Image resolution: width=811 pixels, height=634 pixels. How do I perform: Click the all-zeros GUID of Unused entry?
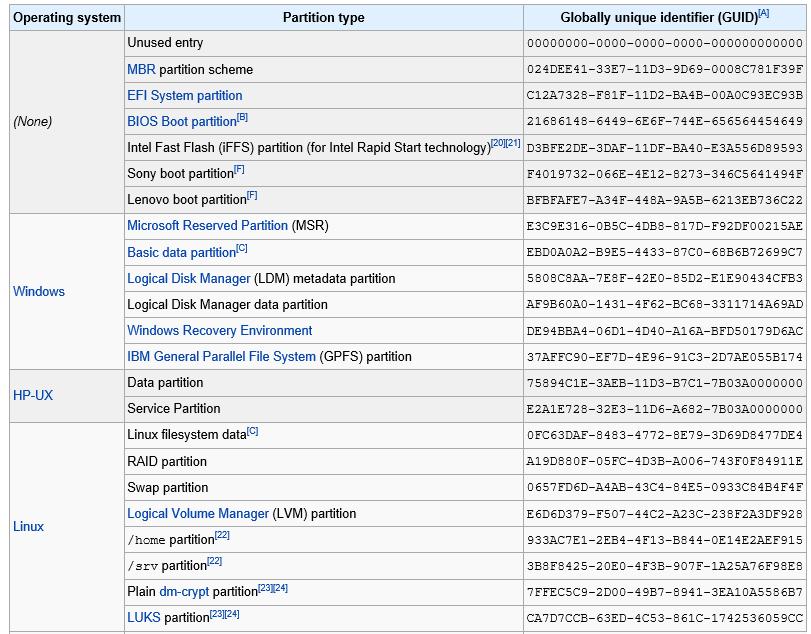[x=665, y=43]
